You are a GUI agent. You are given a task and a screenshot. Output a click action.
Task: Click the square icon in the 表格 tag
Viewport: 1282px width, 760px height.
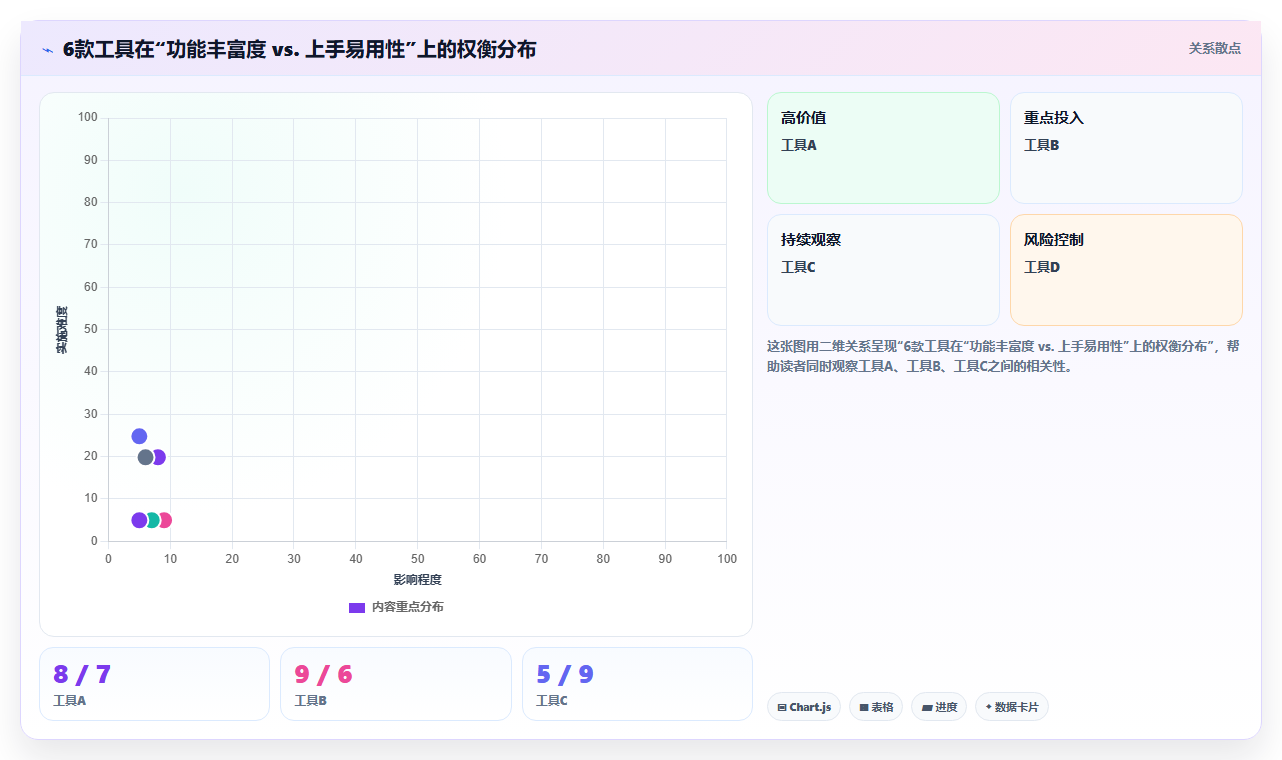864,708
